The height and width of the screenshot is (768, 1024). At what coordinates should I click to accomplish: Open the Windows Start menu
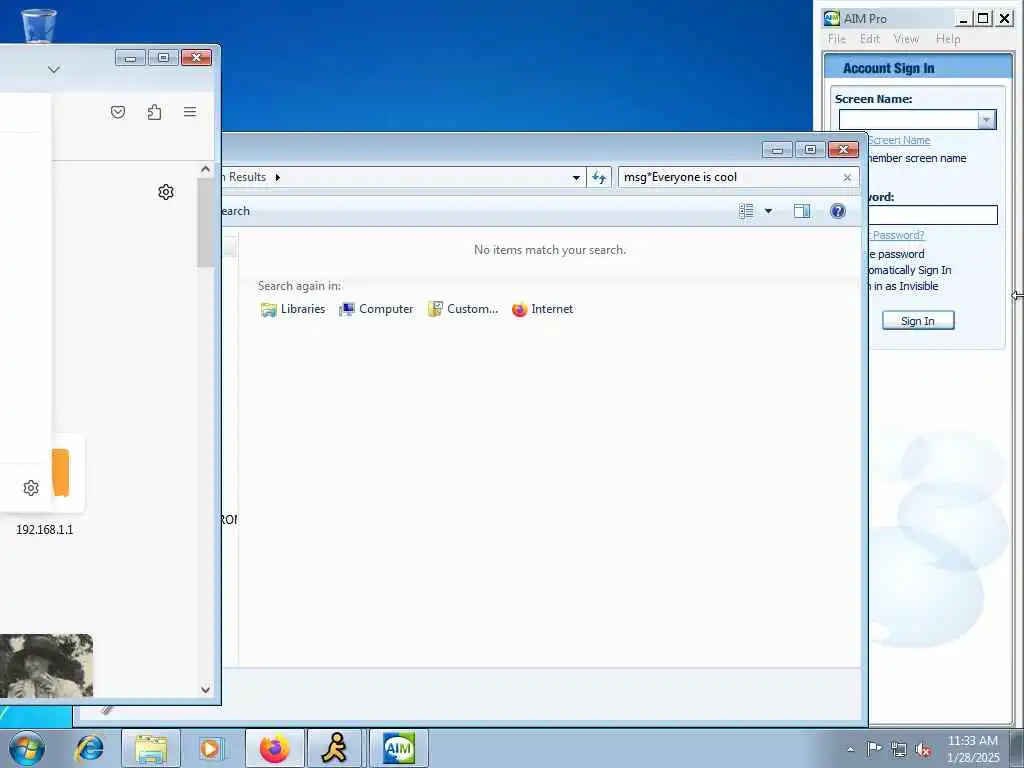coord(27,748)
